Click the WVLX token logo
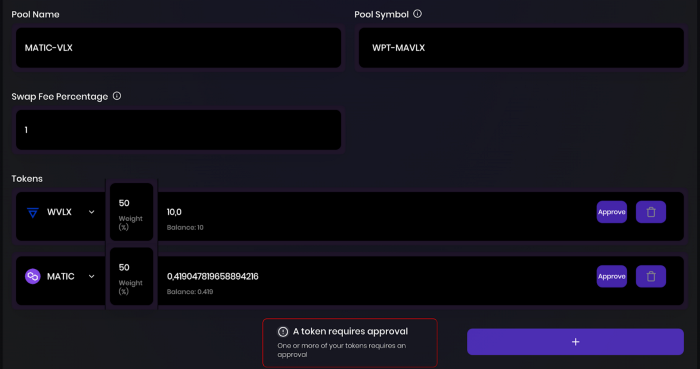This screenshot has width=700, height=369. (33, 212)
